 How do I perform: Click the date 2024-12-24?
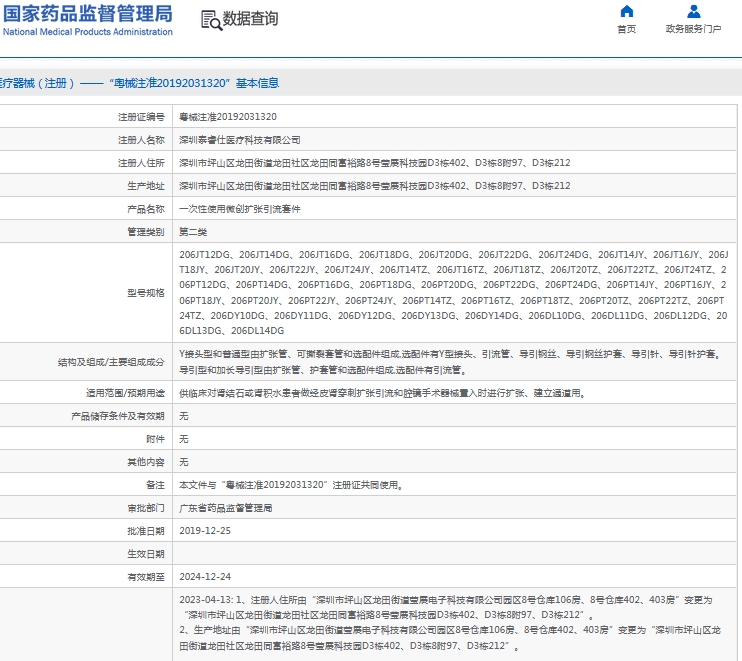tap(205, 577)
